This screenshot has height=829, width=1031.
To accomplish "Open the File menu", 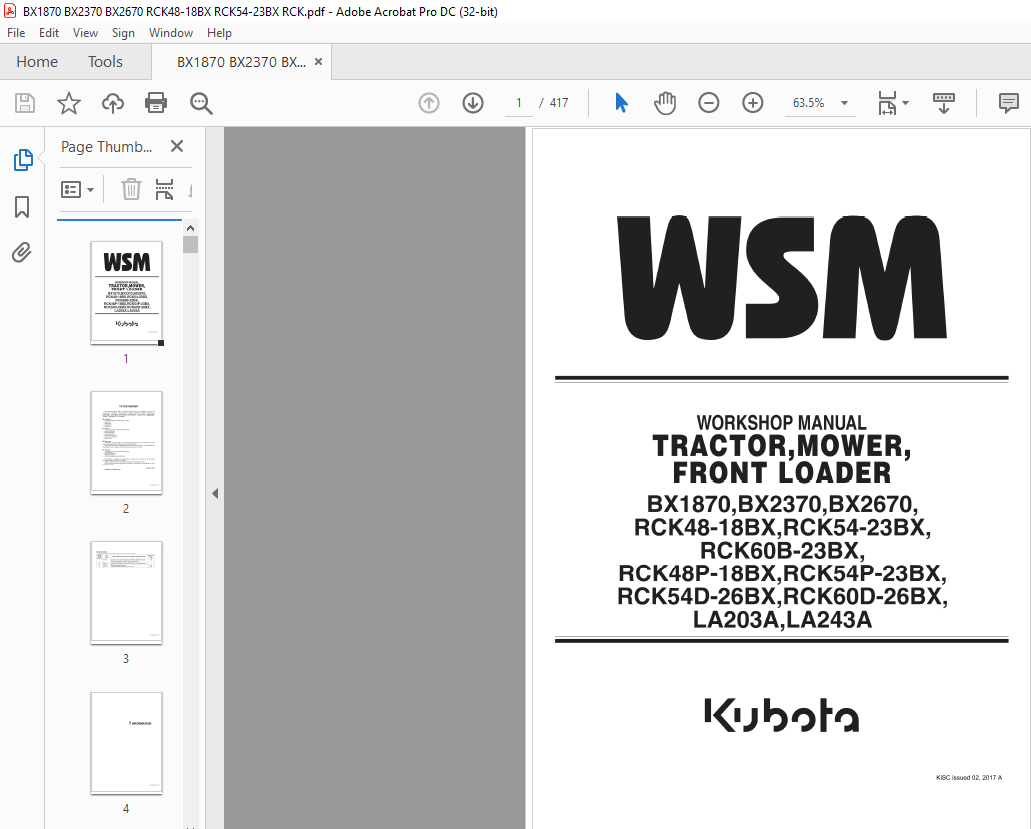I will [x=16, y=33].
